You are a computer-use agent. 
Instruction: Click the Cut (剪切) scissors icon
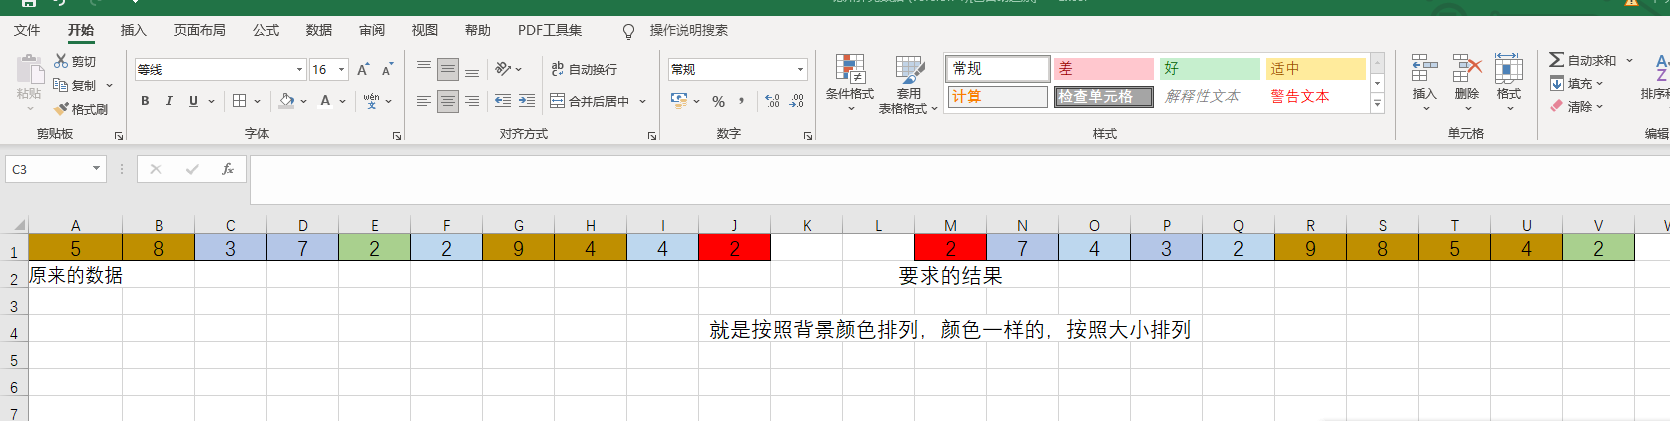coord(61,62)
